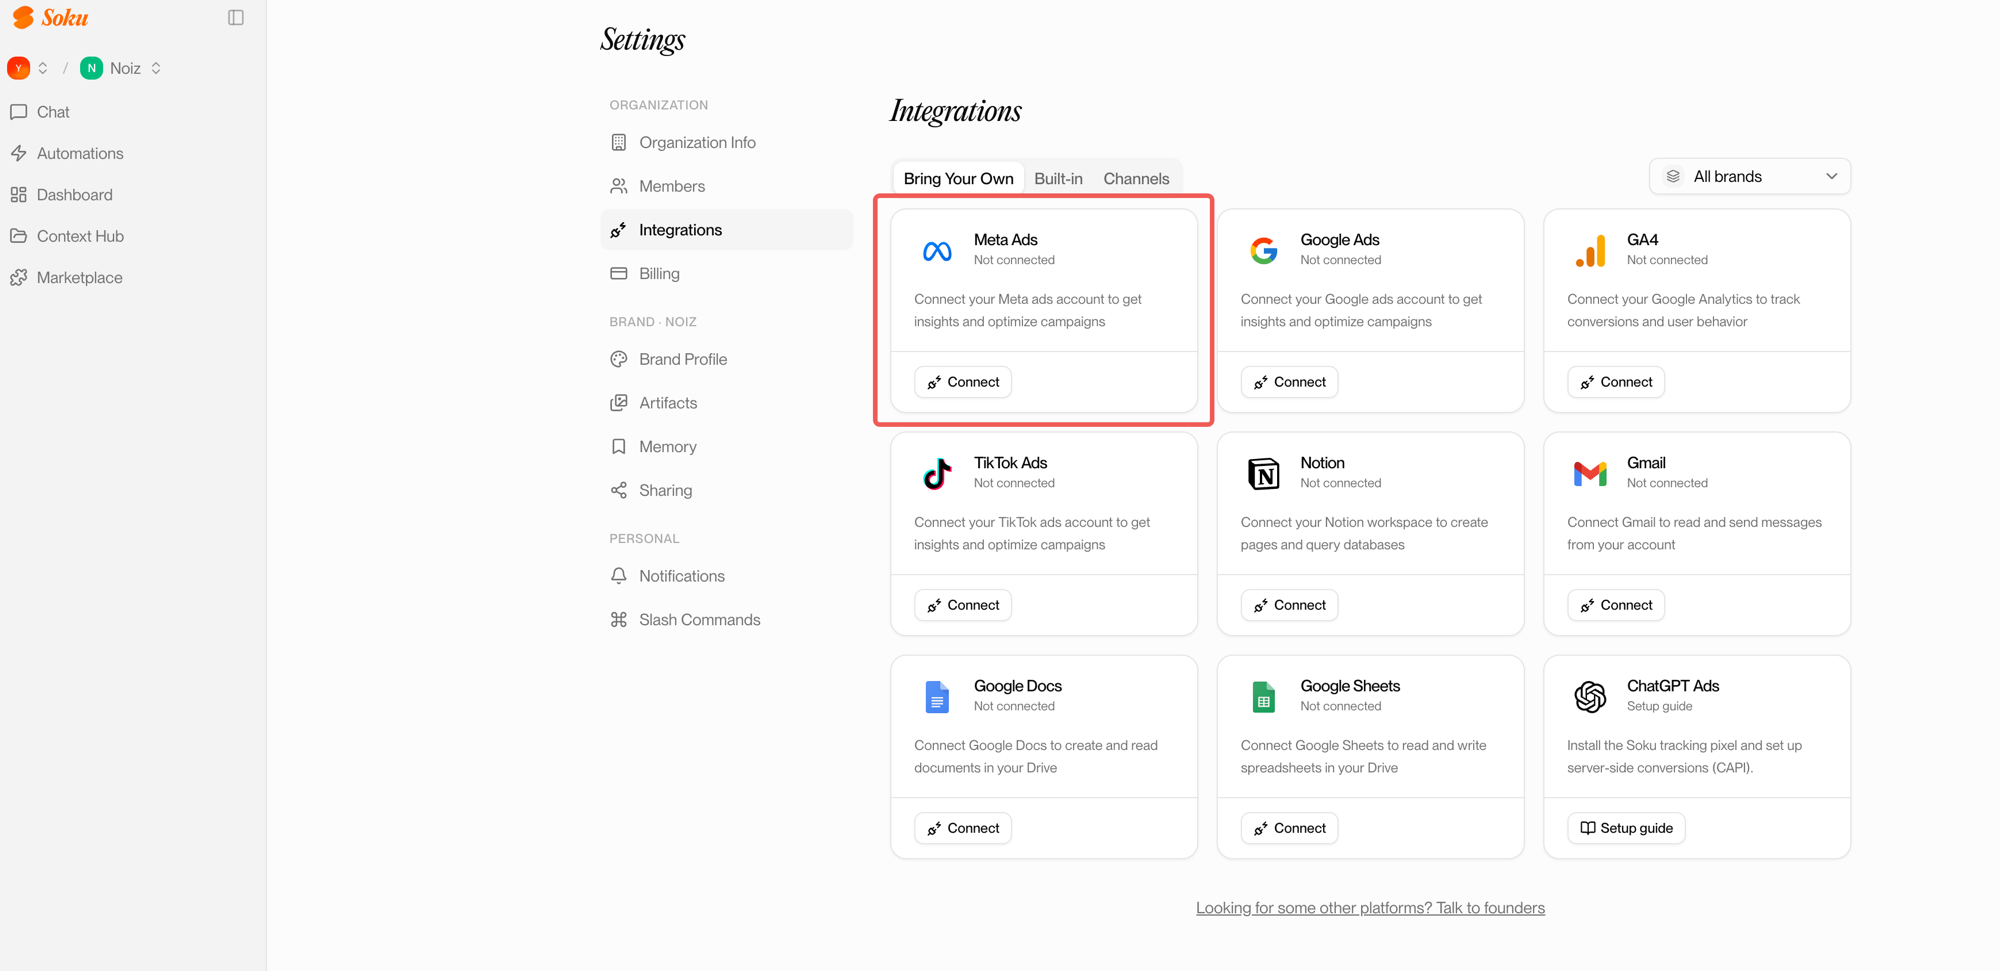Click the Settings page title
This screenshot has width=2000, height=971.
[x=643, y=39]
